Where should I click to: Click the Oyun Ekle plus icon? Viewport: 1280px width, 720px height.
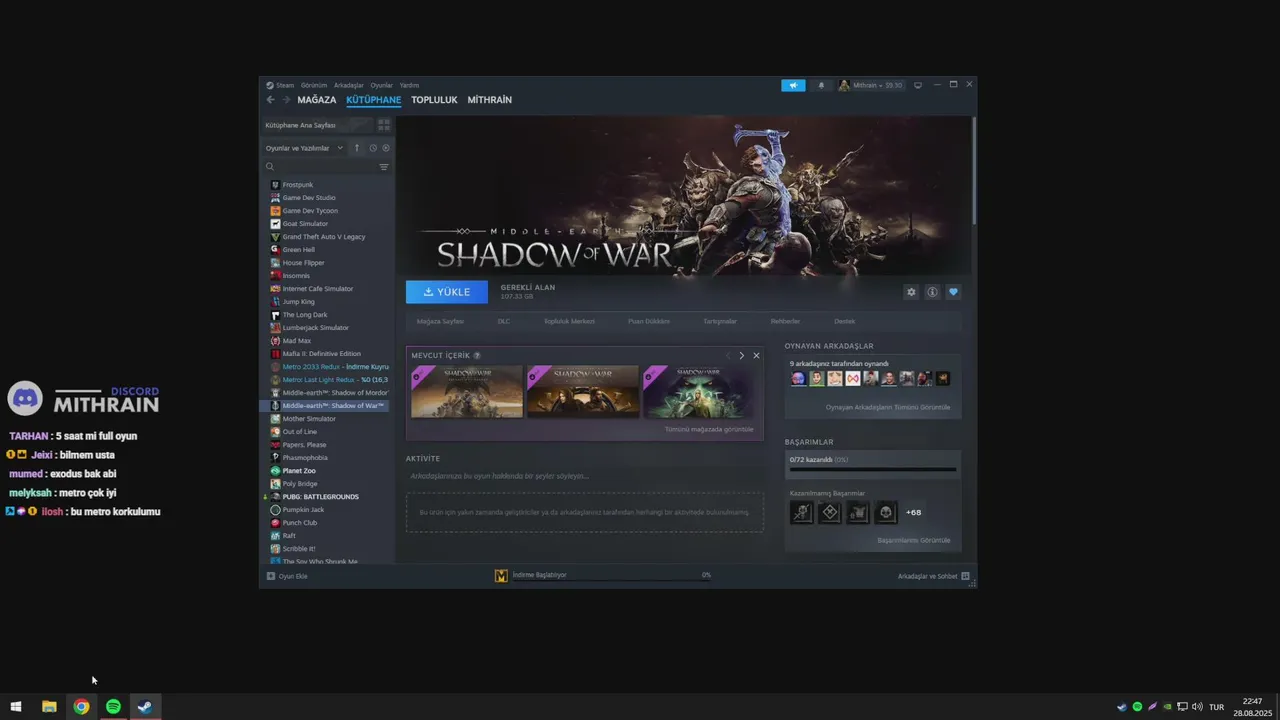pyautogui.click(x=271, y=576)
